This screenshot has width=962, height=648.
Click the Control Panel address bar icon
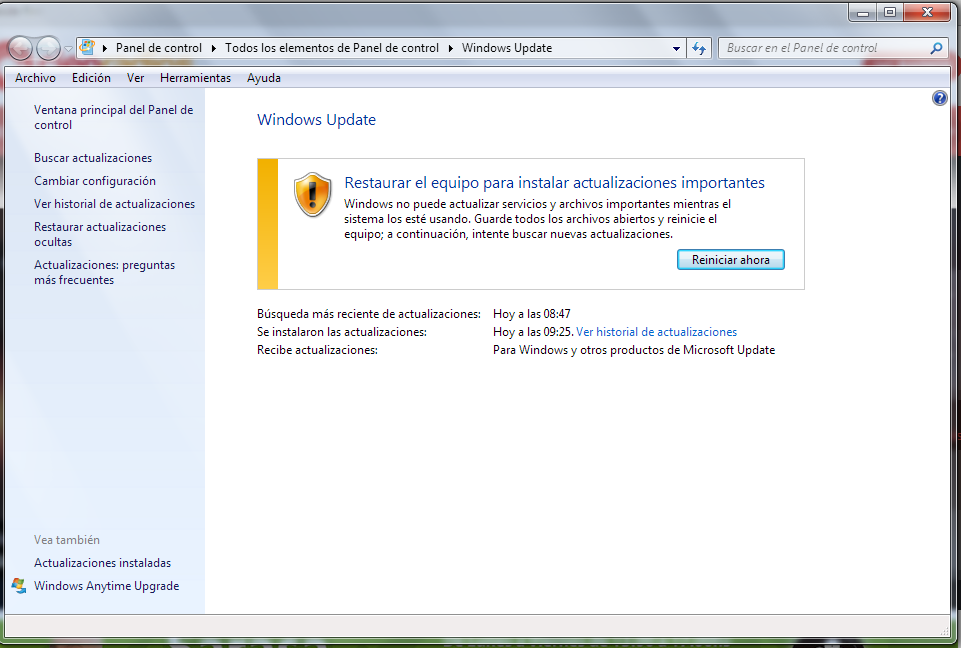coord(87,47)
